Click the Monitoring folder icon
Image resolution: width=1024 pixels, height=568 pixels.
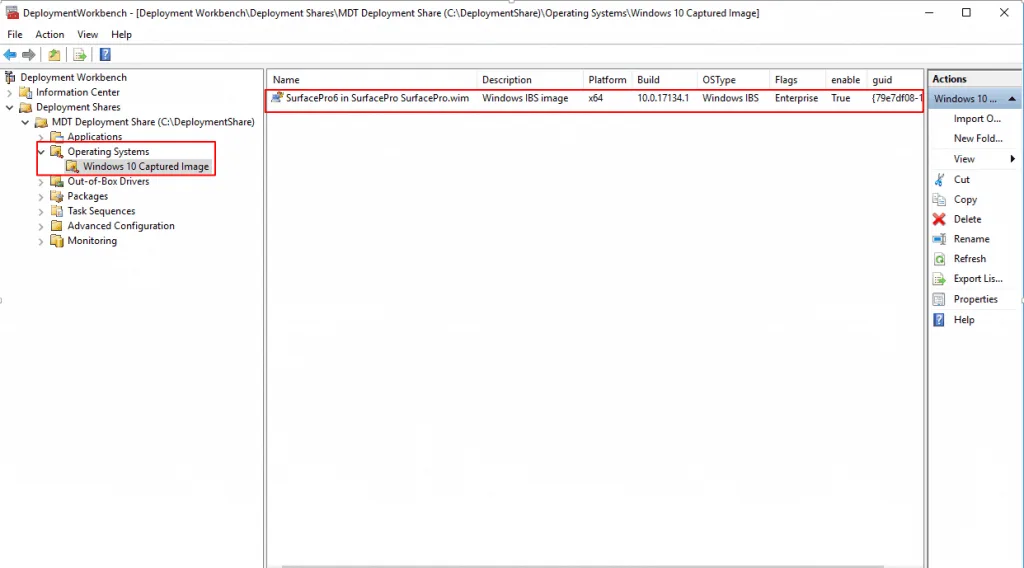click(x=57, y=241)
